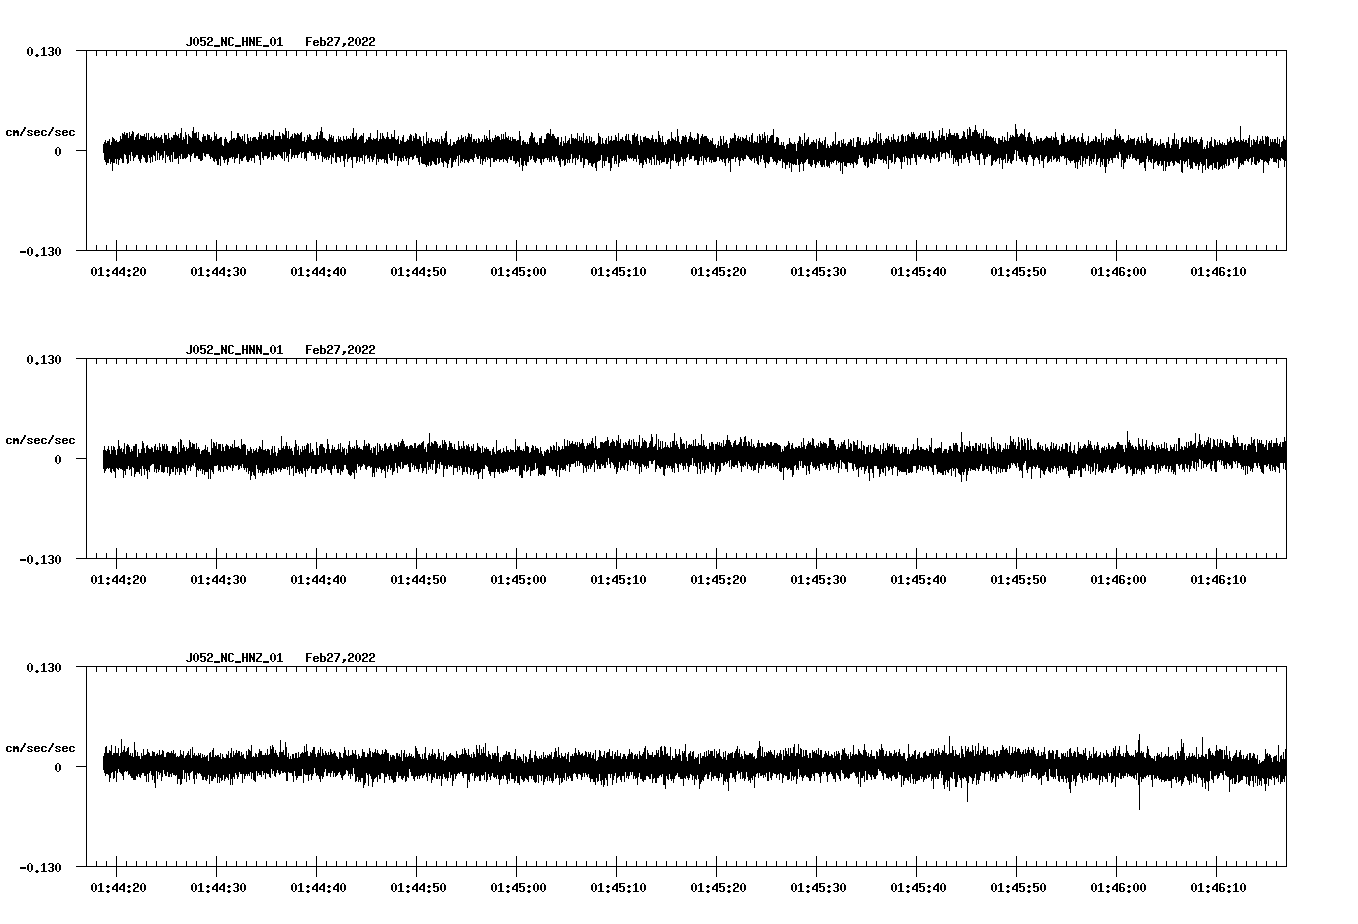Screen dimensions: 1358x924
Task: Click 01:46:10 time label under HNE plot
Action: pos(1218,272)
